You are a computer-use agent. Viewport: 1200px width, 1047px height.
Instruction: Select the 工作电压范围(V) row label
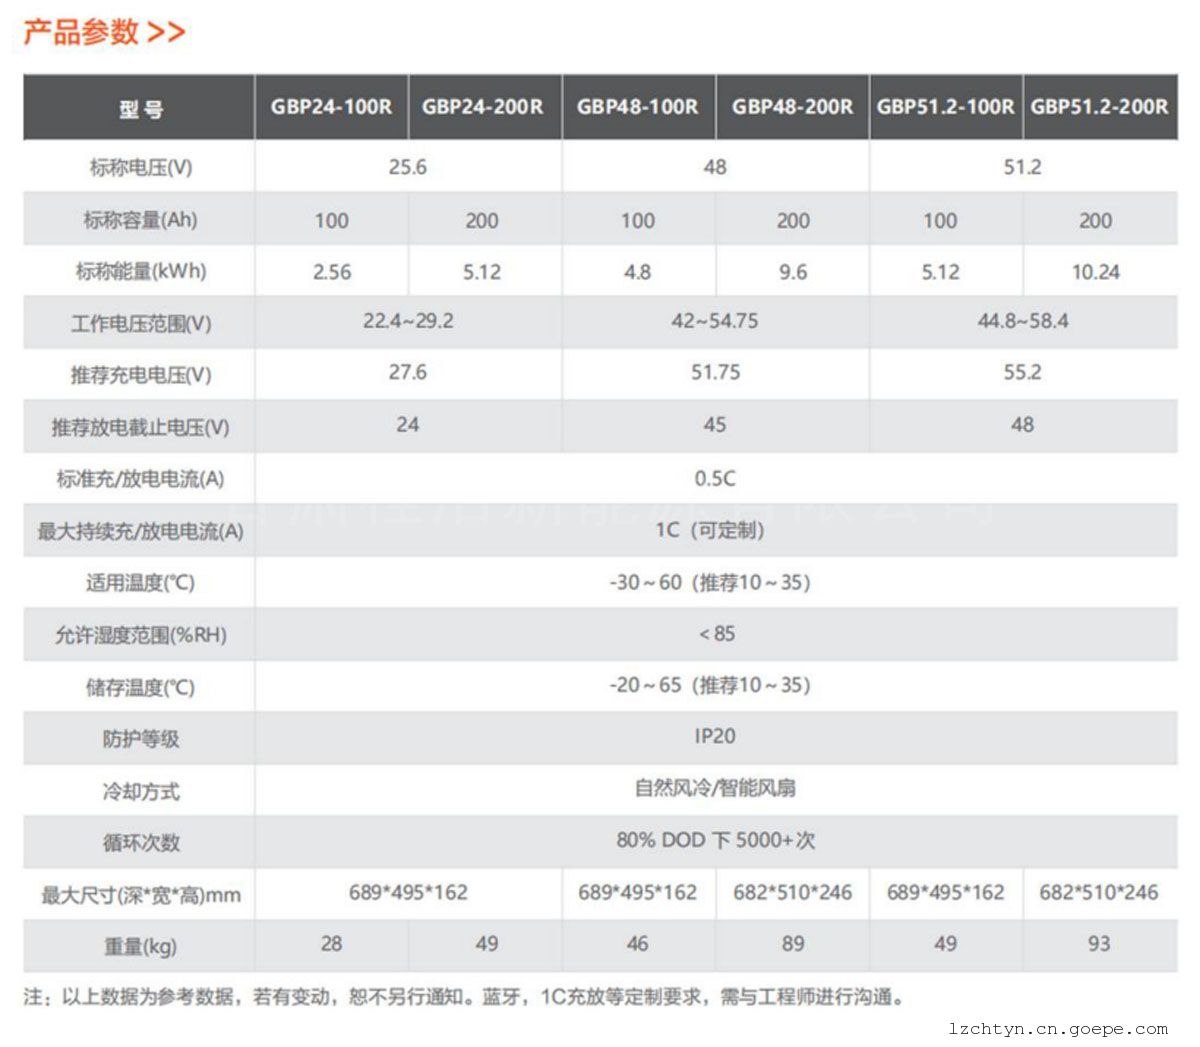tap(140, 324)
